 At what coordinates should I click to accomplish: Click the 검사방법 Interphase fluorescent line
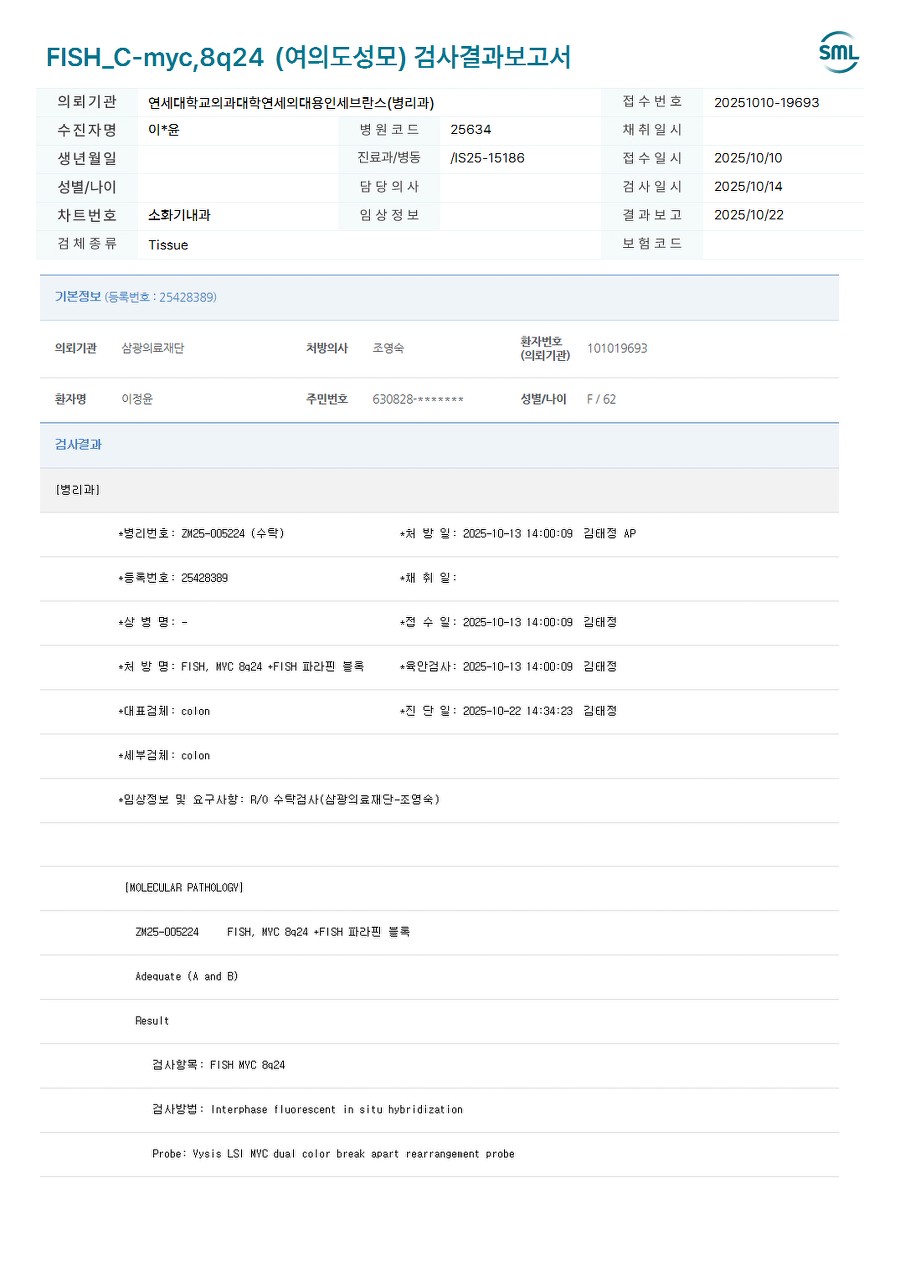click(308, 1109)
